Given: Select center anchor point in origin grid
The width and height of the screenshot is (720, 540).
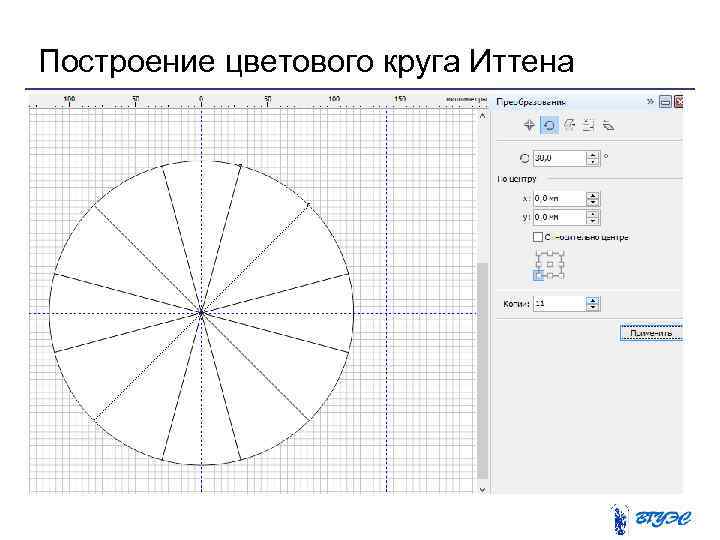Looking at the screenshot, I should click(550, 264).
